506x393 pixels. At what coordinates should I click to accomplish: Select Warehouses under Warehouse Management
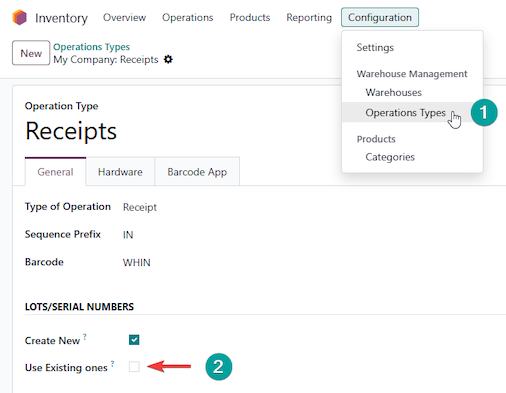point(394,92)
